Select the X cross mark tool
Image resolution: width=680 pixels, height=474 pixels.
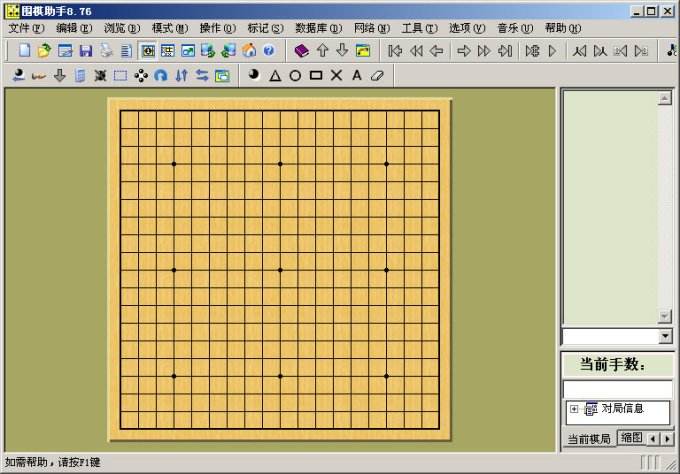(x=336, y=75)
